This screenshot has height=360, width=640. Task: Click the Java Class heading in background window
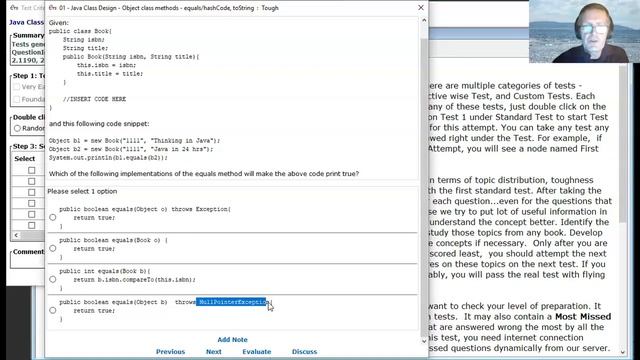pos(27,22)
